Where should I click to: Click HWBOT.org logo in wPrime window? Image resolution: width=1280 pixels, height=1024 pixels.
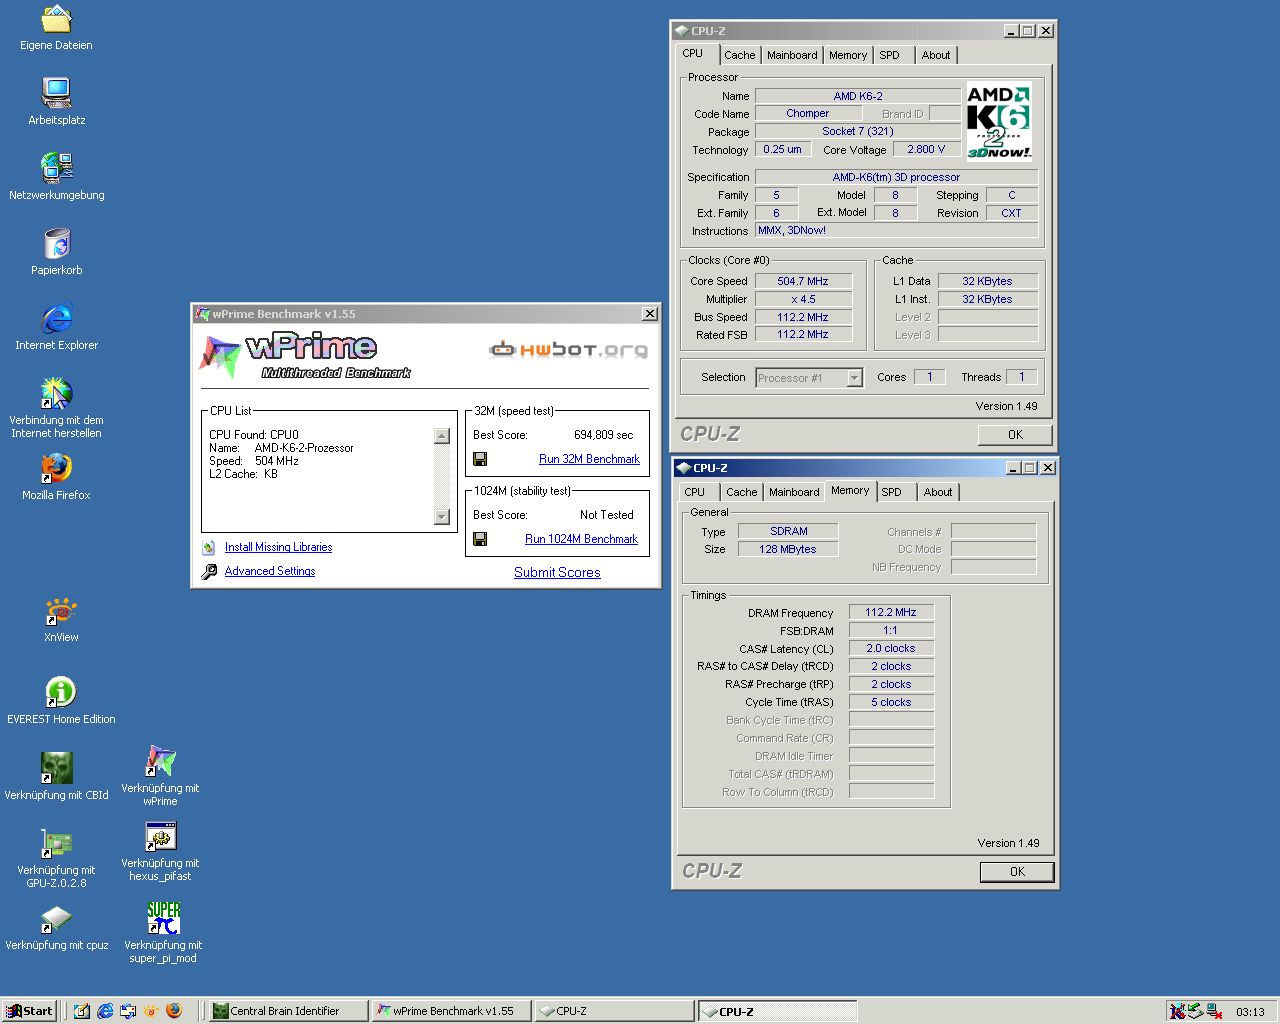568,349
